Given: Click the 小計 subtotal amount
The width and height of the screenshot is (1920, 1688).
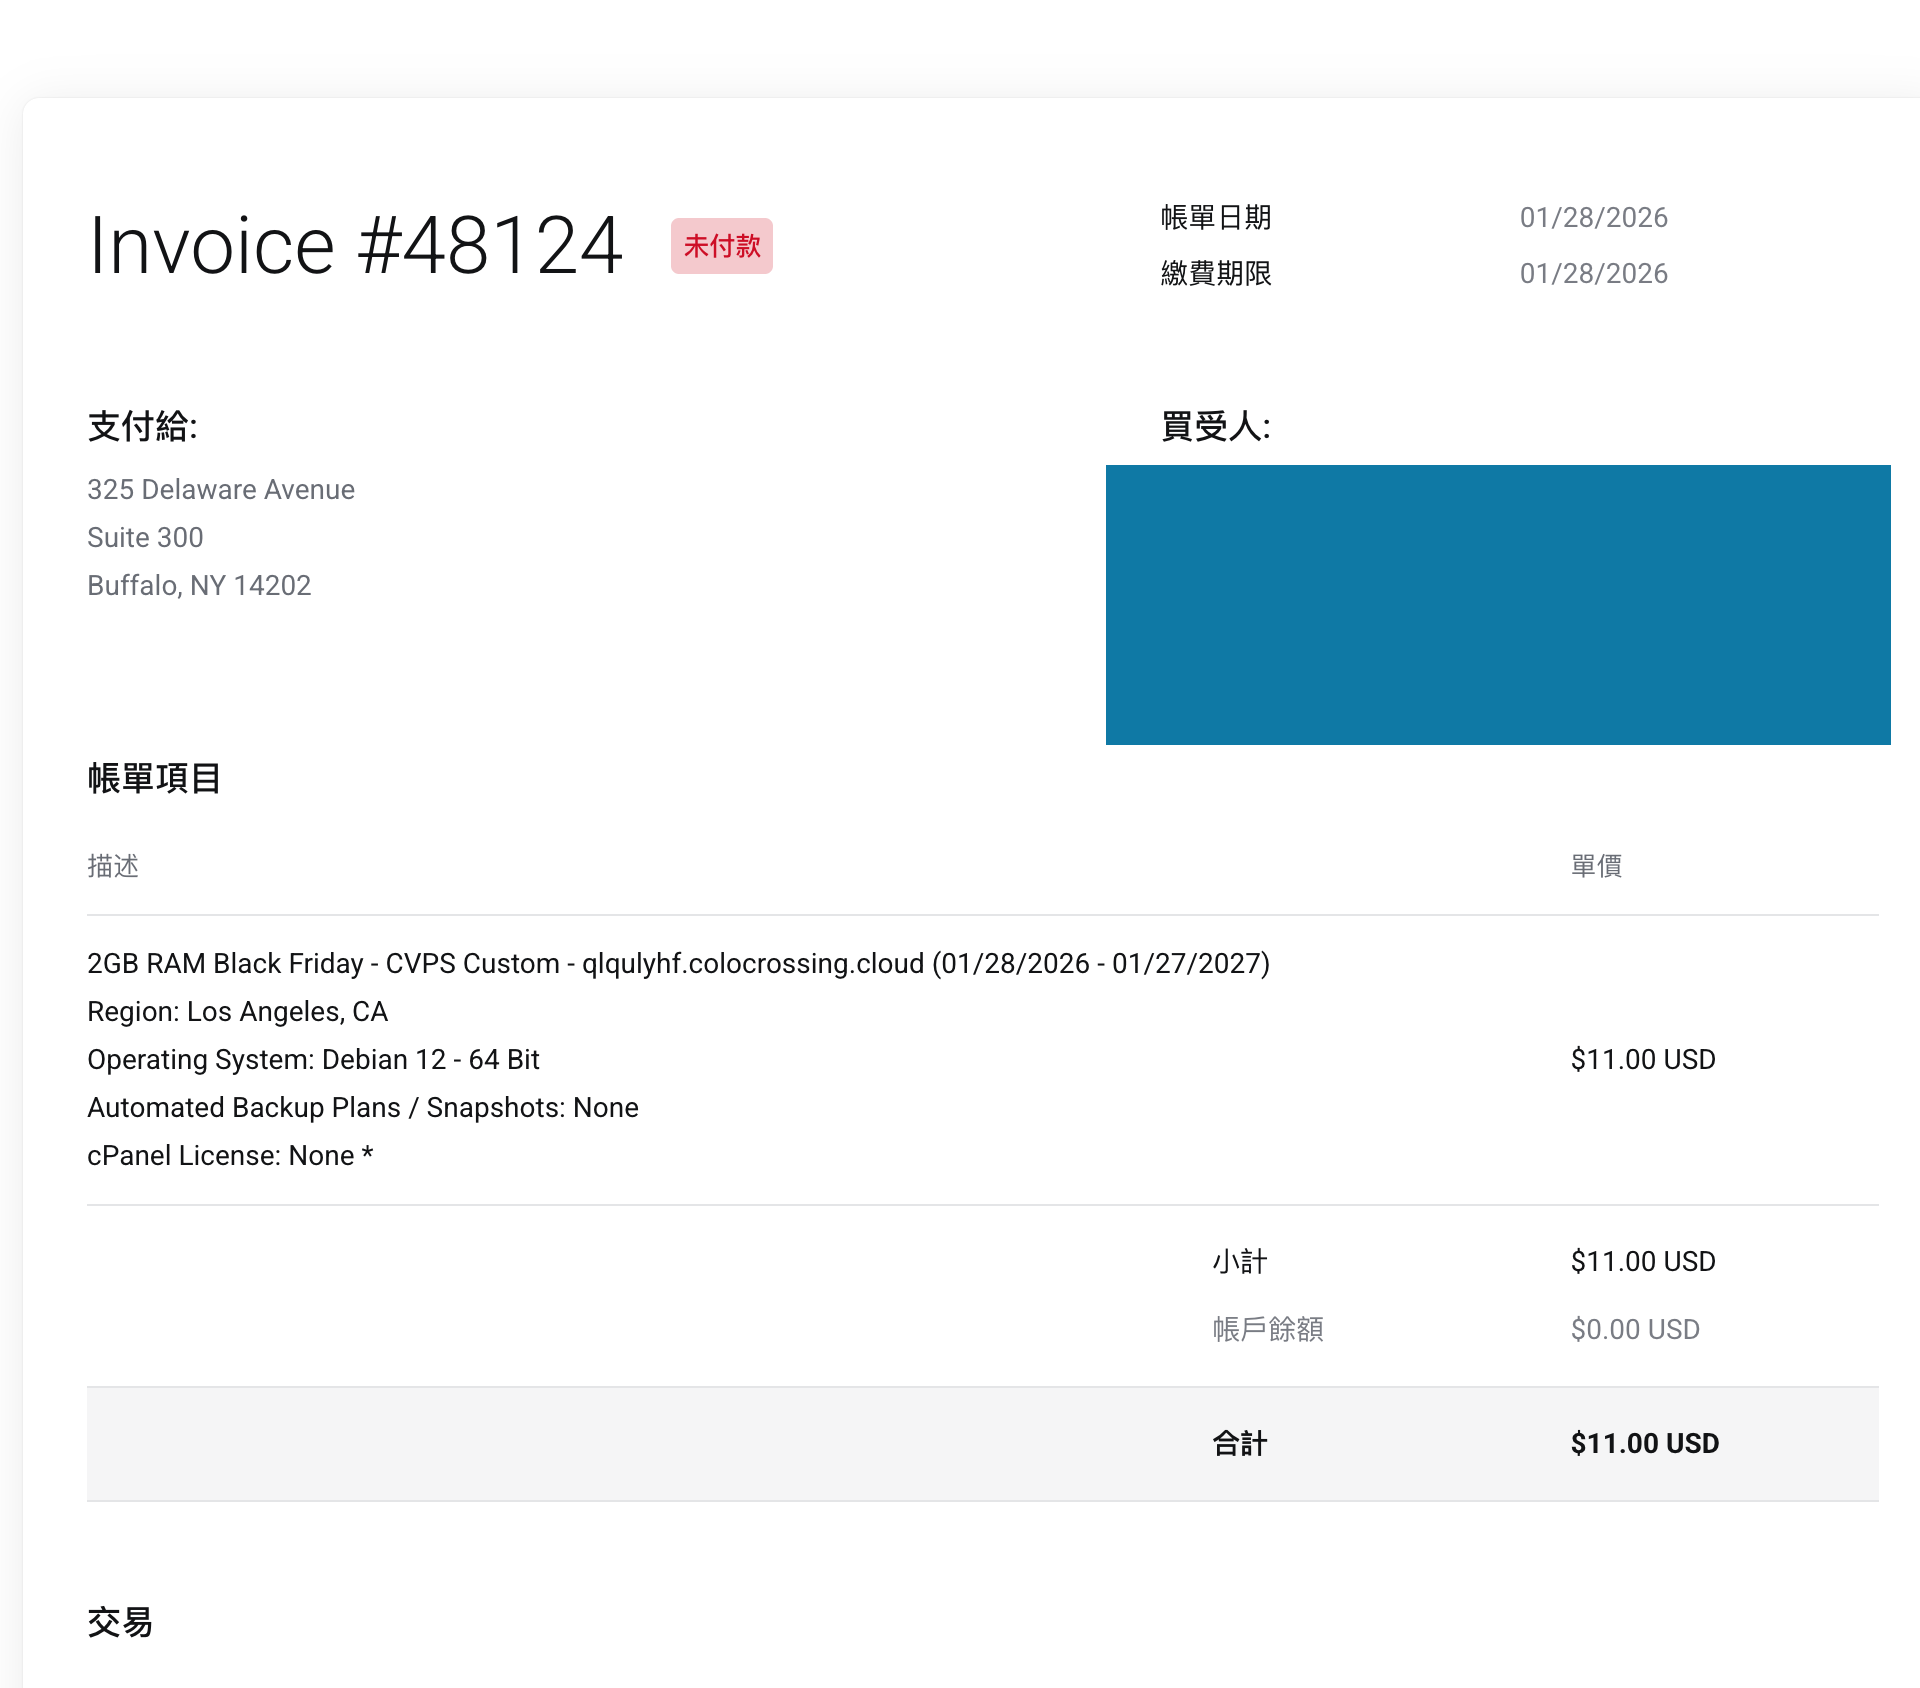Looking at the screenshot, I should point(1642,1261).
